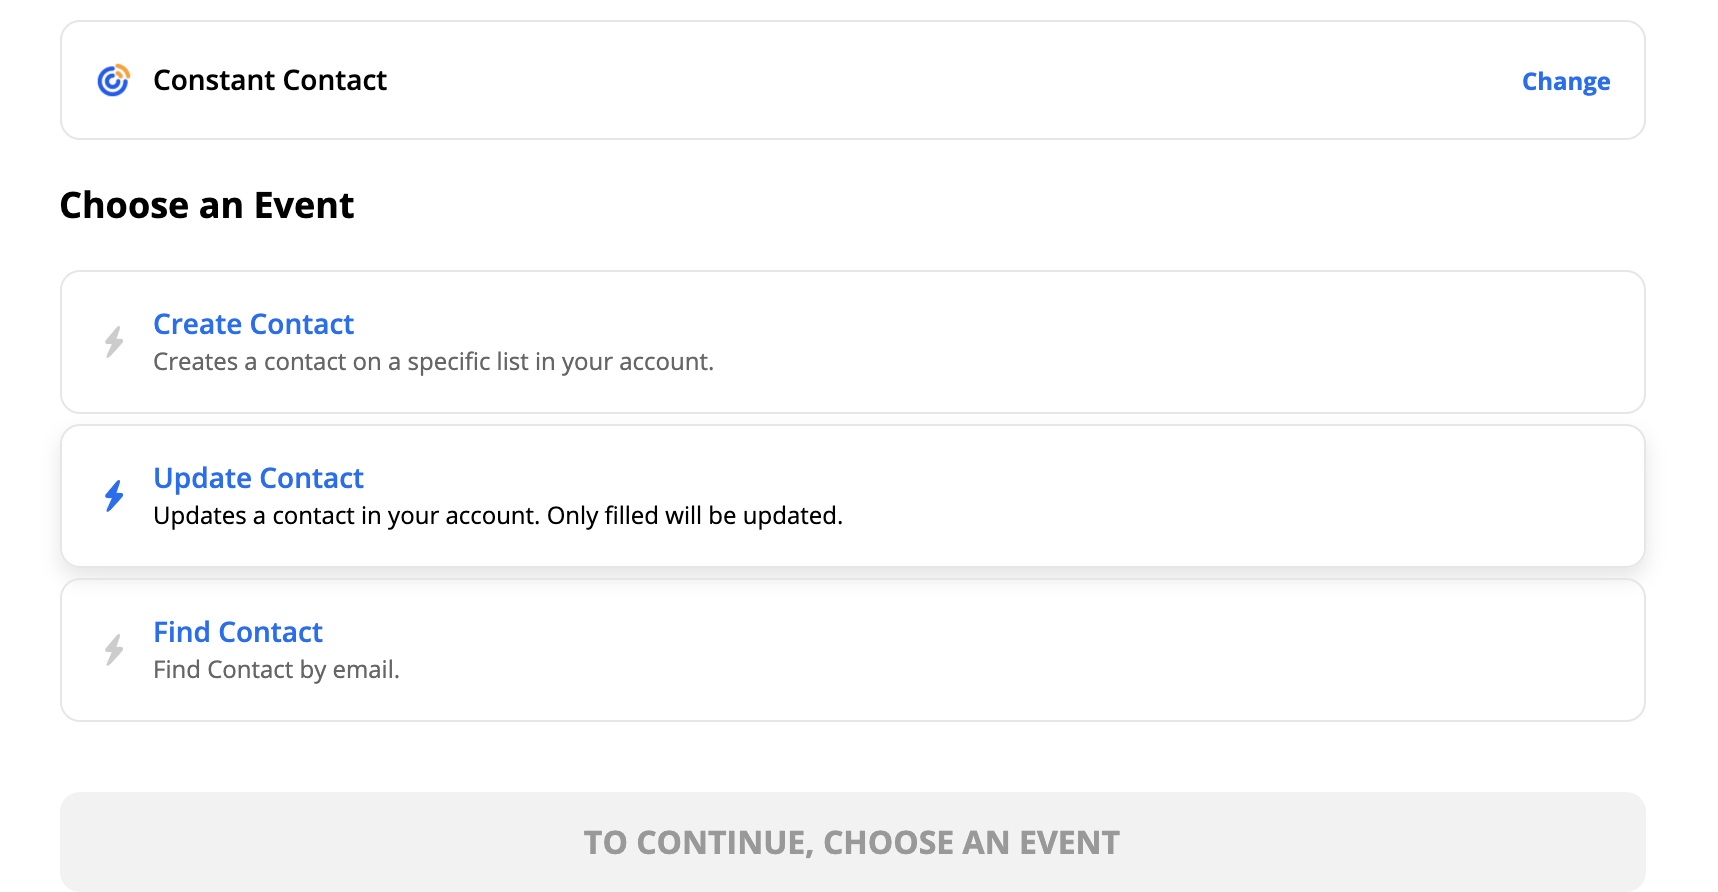Screen dimensions: 1718x892
Task: Click the words 'specific list in your account'
Action: coord(560,362)
